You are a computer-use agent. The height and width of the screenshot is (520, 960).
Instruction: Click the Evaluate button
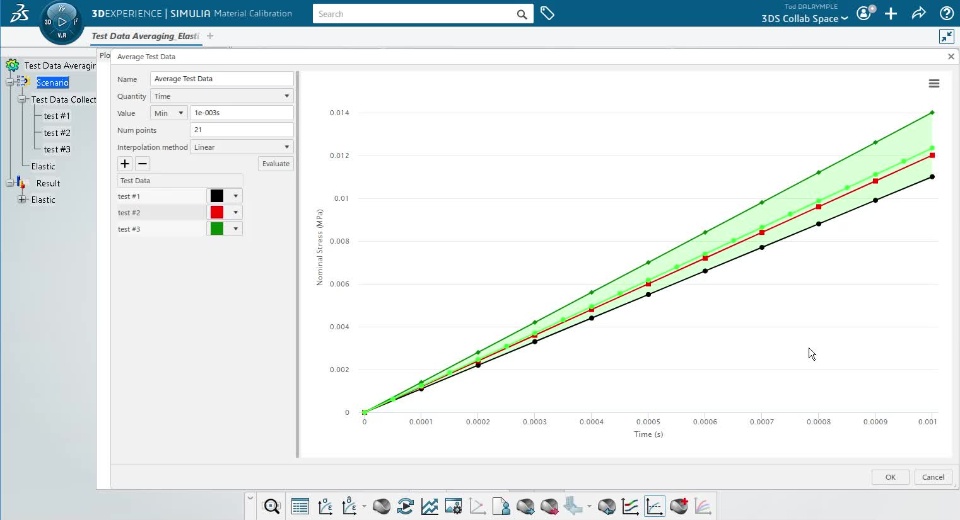276,164
